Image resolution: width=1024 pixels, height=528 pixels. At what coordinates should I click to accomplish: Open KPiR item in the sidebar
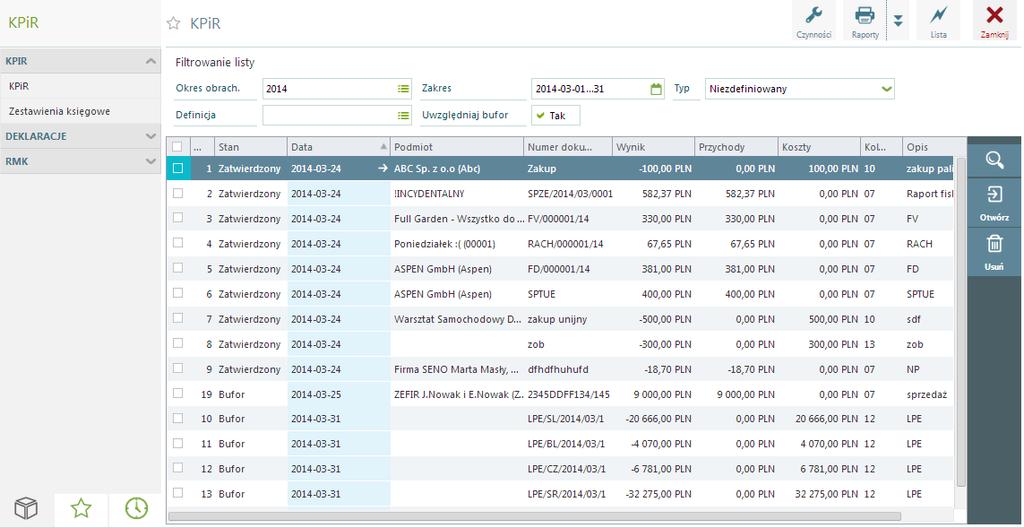tap(80, 86)
